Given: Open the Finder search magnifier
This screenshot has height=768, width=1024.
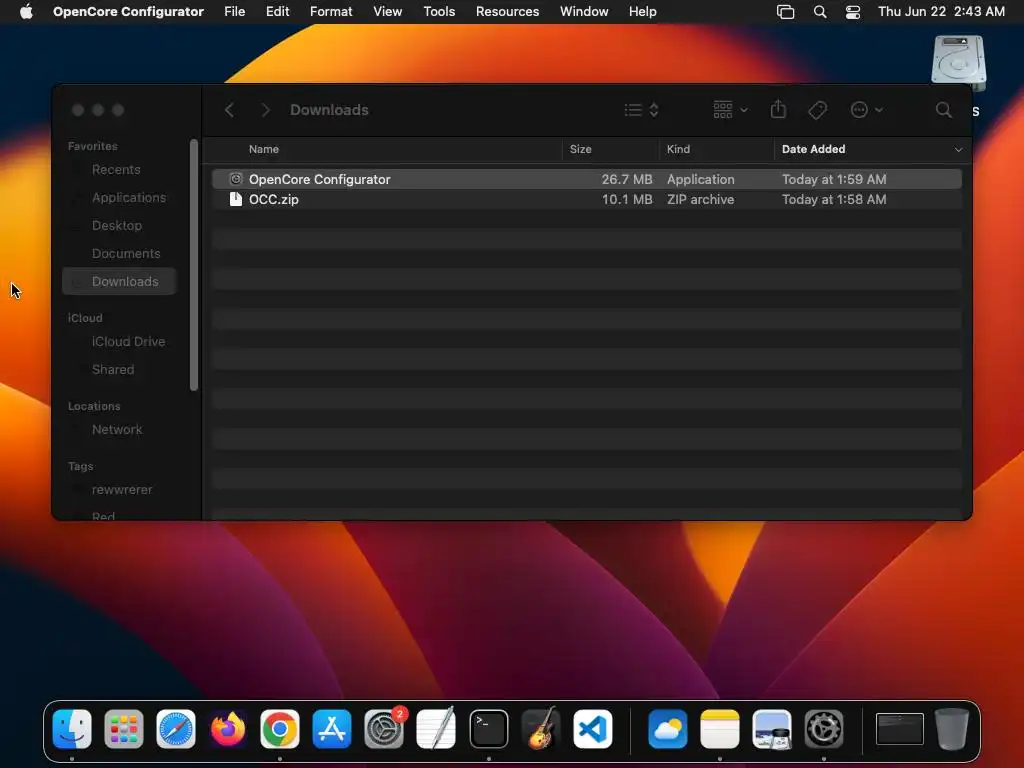Looking at the screenshot, I should 943,110.
